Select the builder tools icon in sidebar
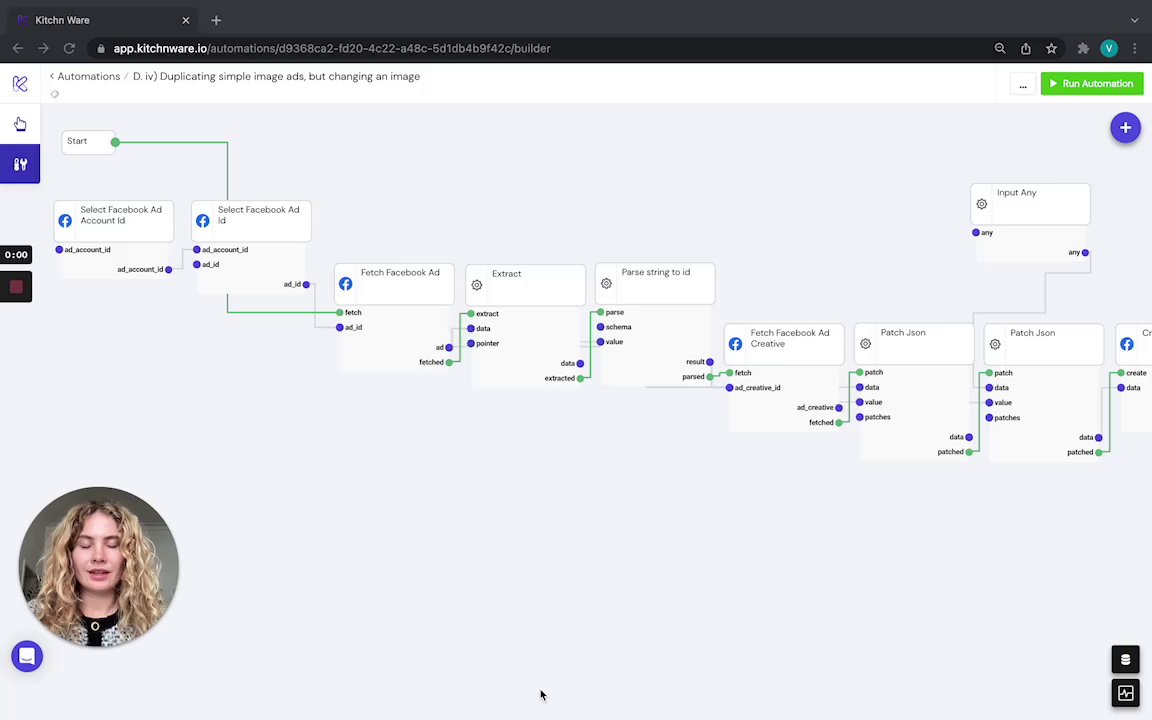Viewport: 1152px width, 720px height. pos(20,164)
